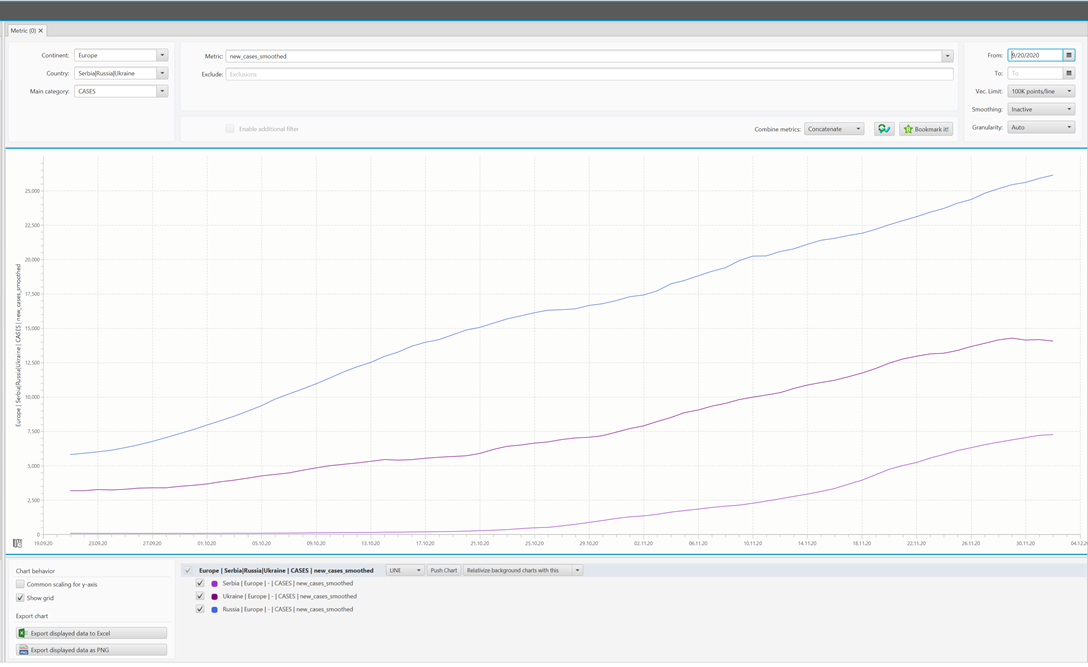
Task: Toggle the Russia series checkbox
Action: (x=200, y=609)
